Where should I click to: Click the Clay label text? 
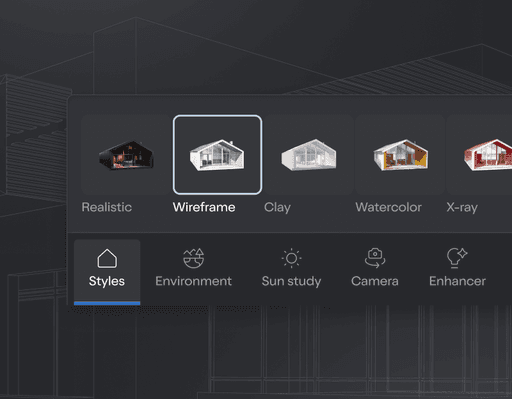pos(277,208)
